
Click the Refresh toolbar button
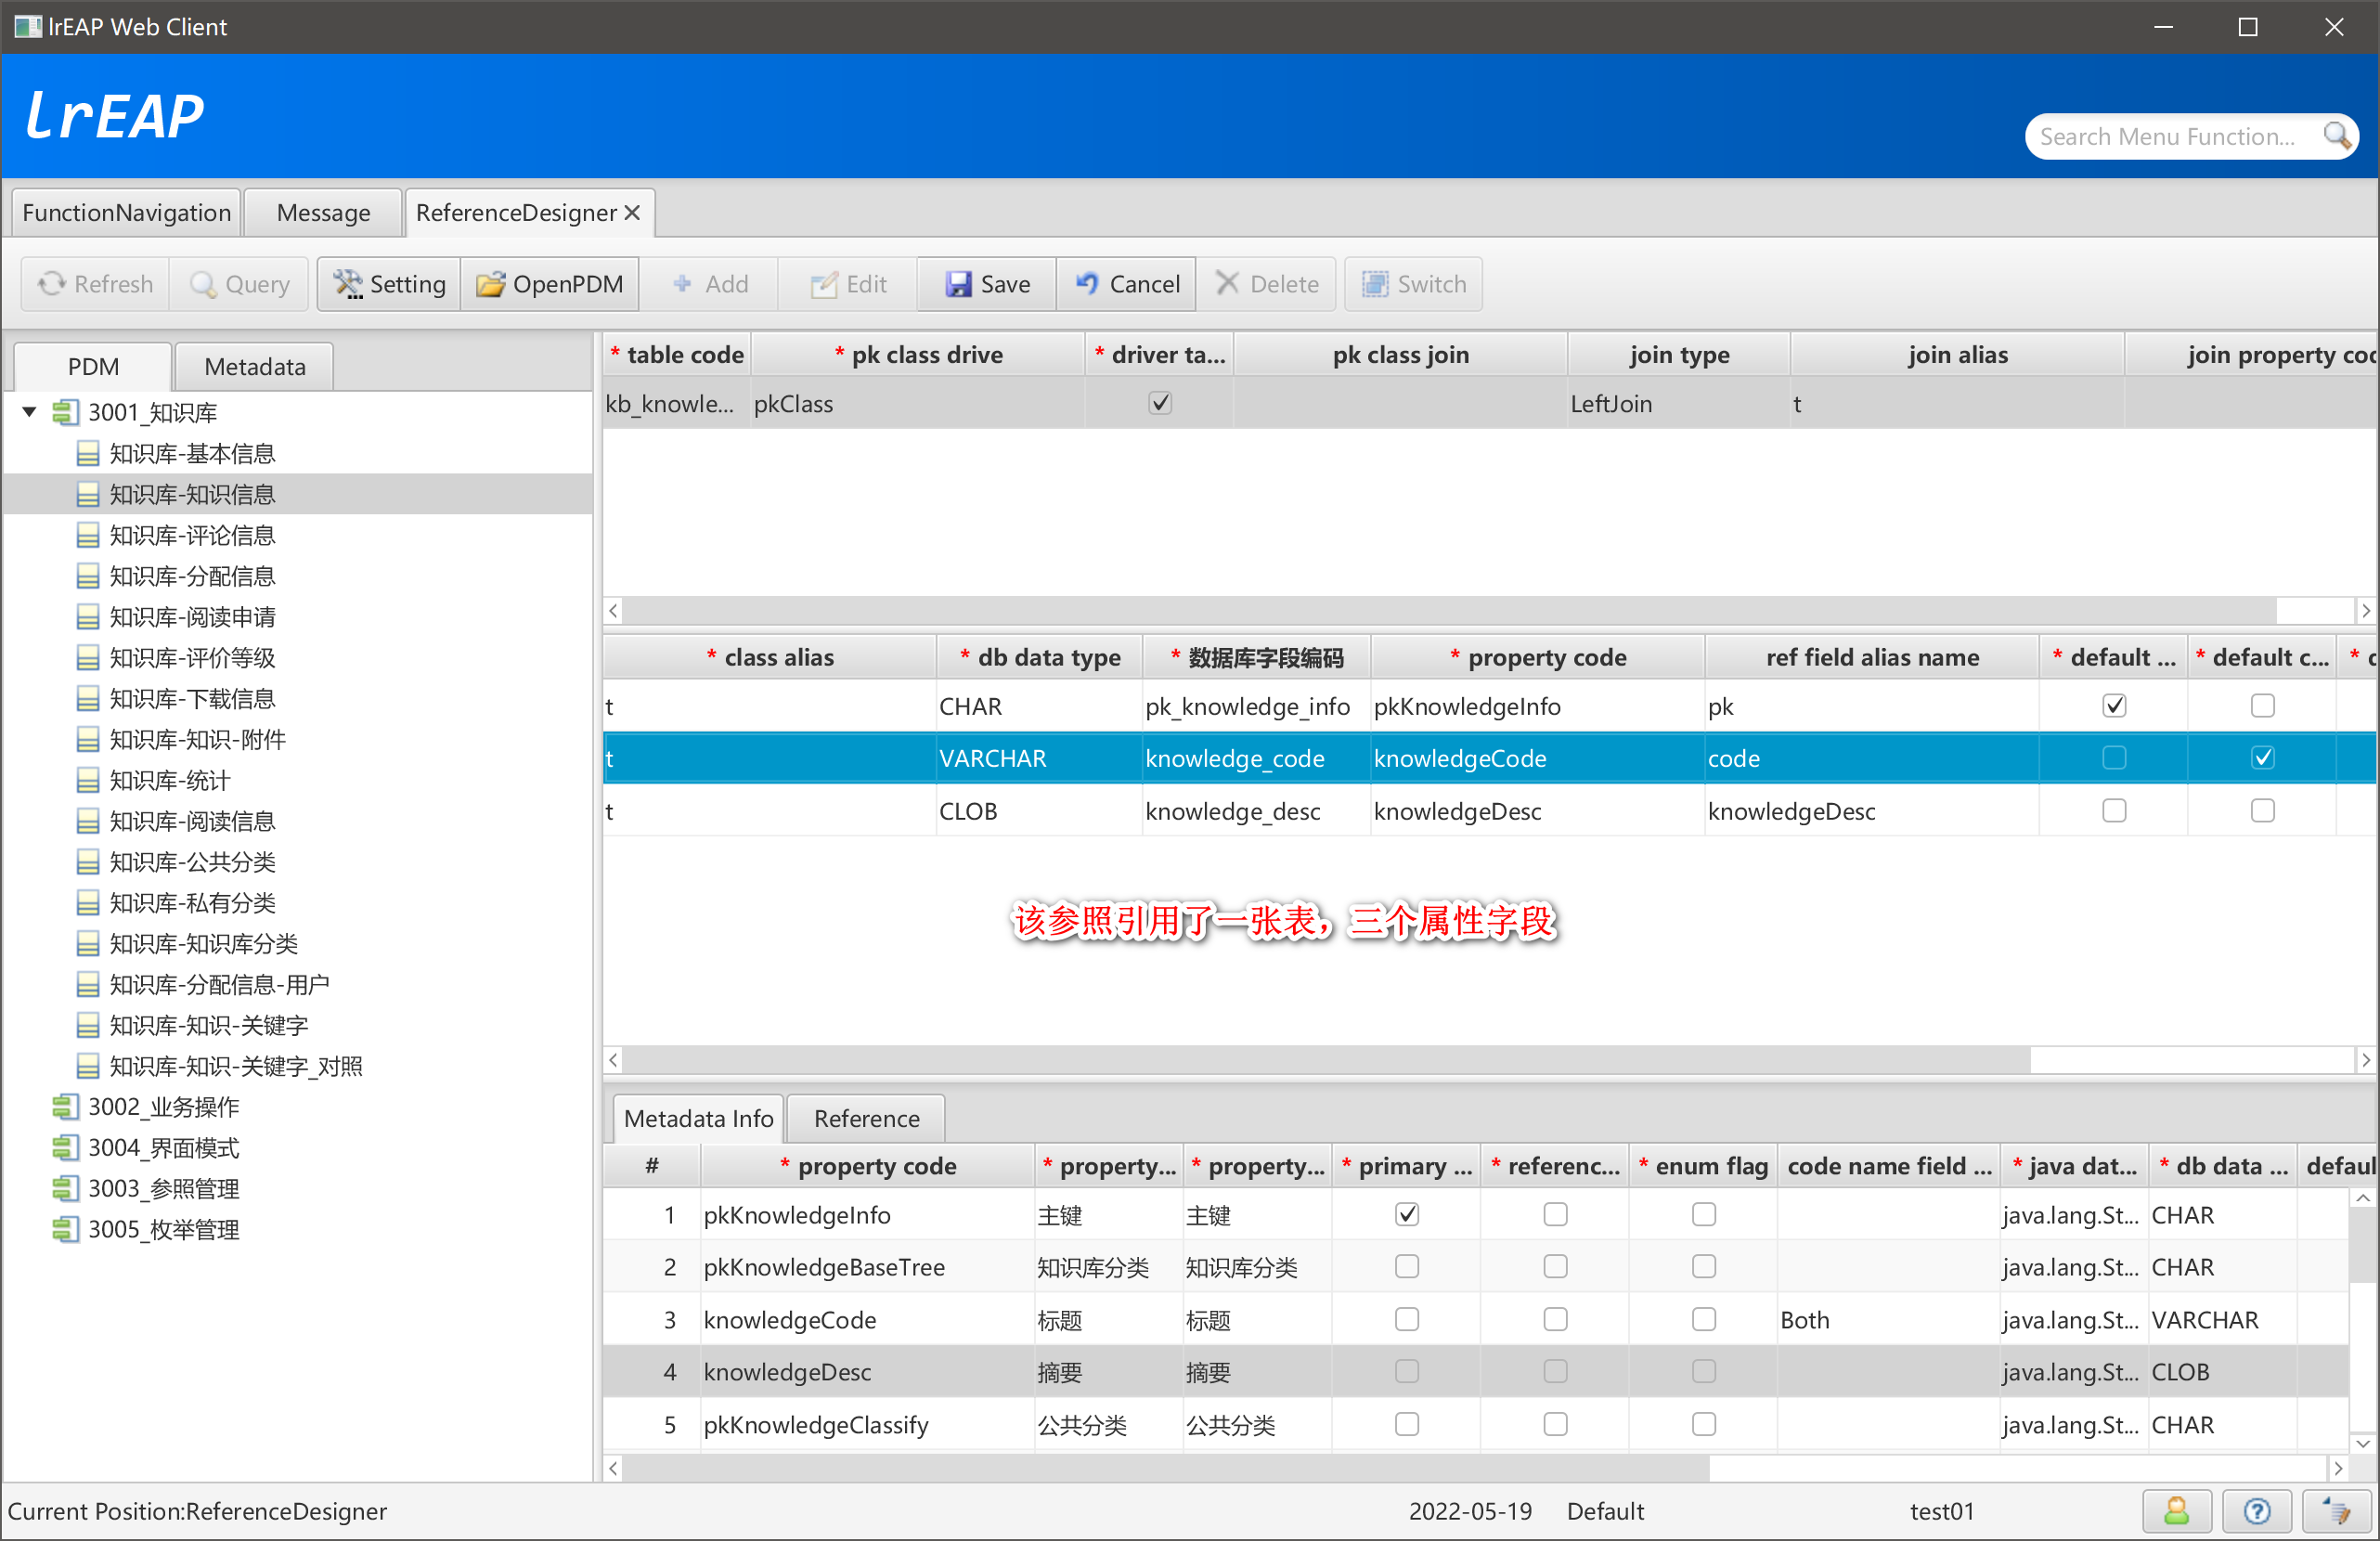(x=96, y=284)
